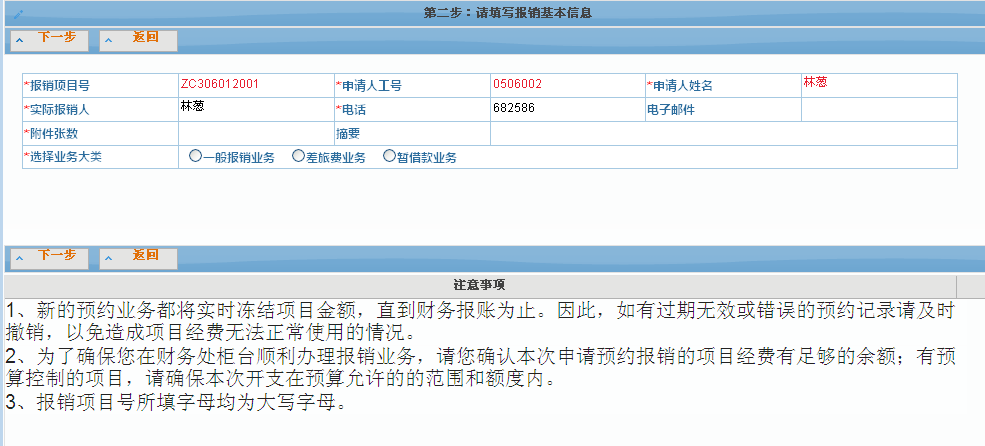The width and height of the screenshot is (985, 446).
Task: Click the caret icon on the 下一步 button above the form
Action: (x=20, y=41)
